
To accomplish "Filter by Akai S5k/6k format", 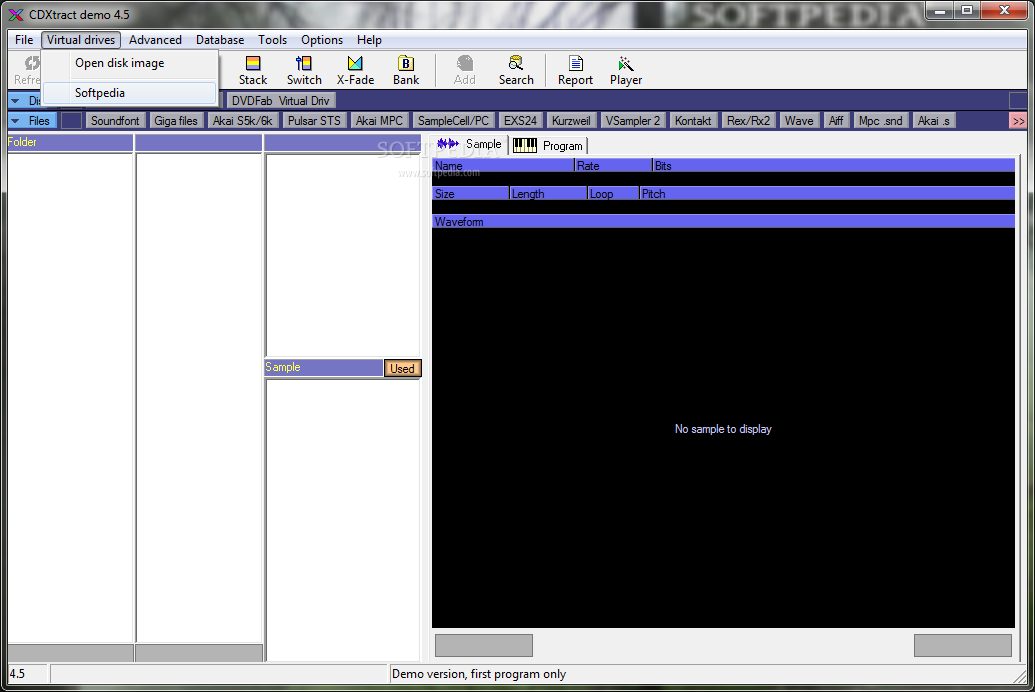I will [x=242, y=121].
